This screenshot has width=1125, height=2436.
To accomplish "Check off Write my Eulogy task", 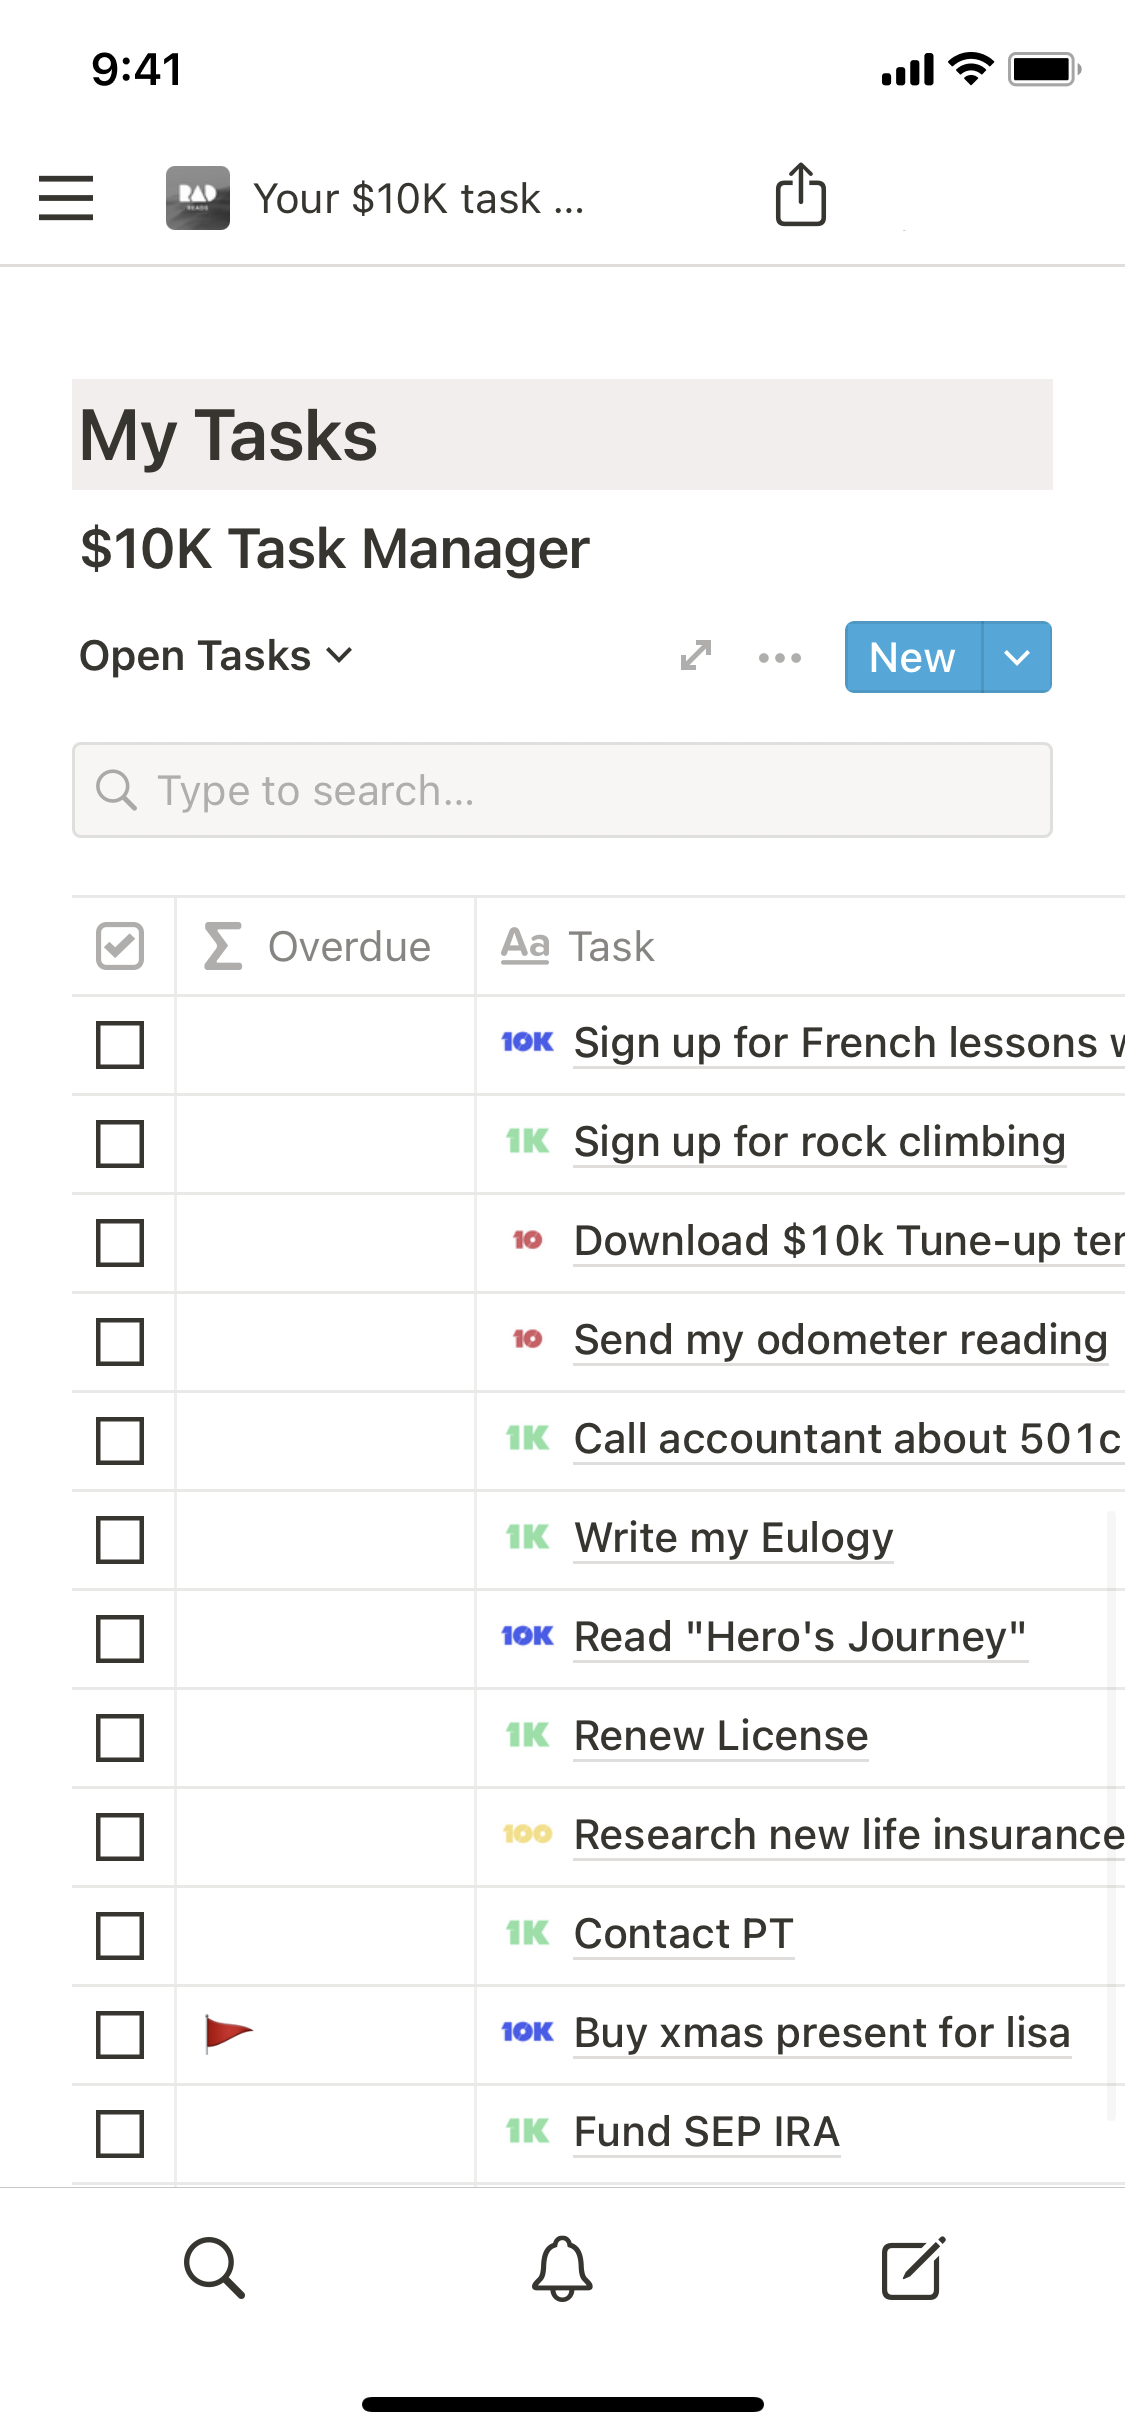I will point(120,1539).
